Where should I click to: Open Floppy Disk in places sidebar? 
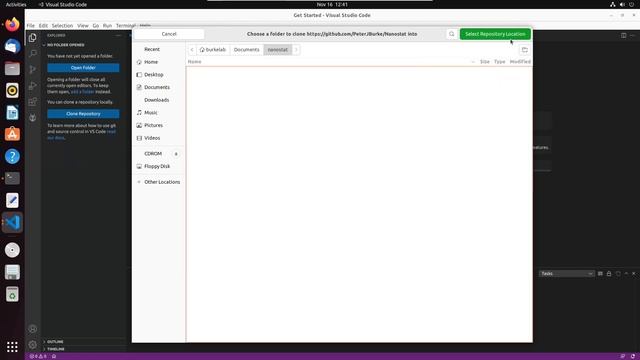point(158,167)
